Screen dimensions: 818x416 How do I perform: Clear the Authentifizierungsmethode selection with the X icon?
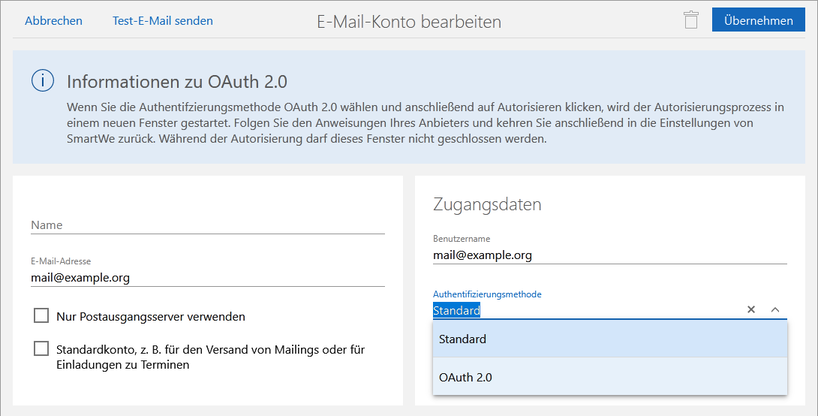[x=751, y=310]
